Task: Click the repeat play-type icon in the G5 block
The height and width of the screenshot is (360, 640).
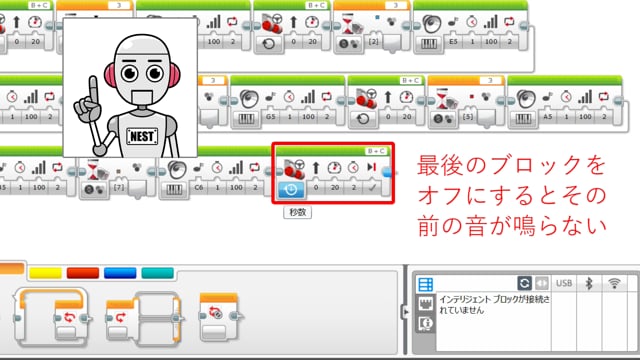Action: (327, 97)
